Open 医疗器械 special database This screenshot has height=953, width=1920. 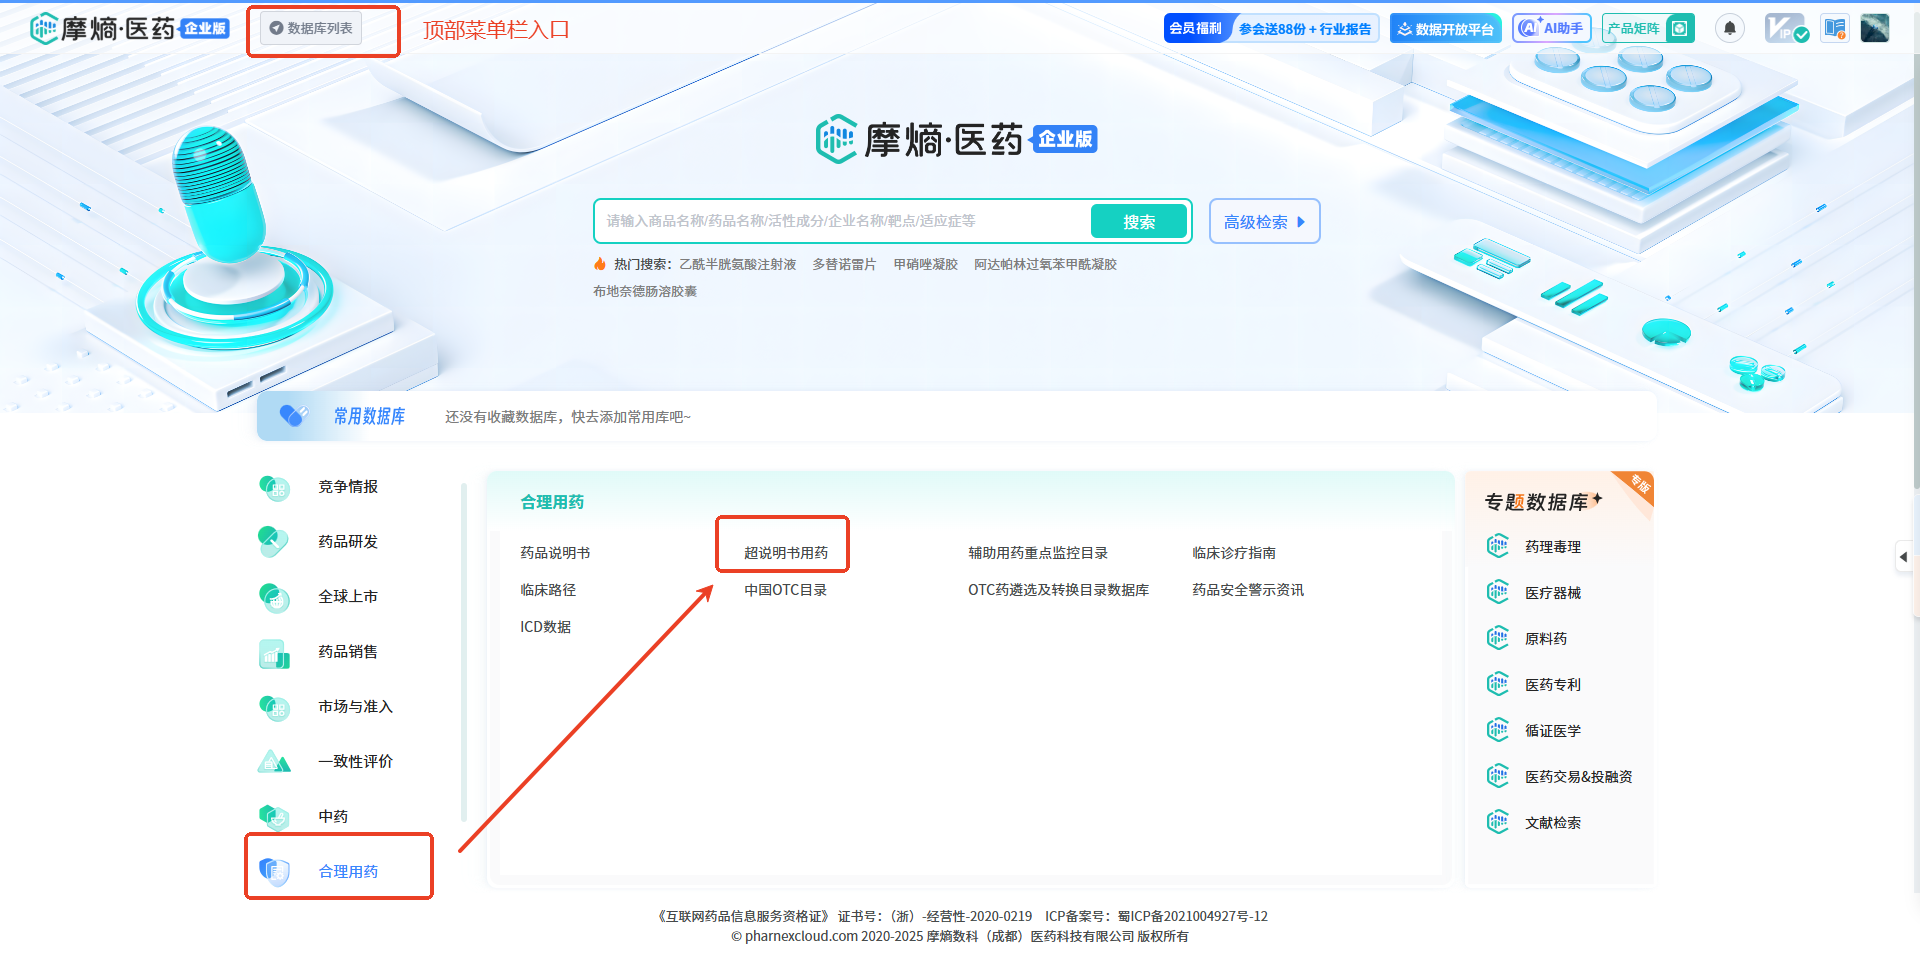(1553, 593)
